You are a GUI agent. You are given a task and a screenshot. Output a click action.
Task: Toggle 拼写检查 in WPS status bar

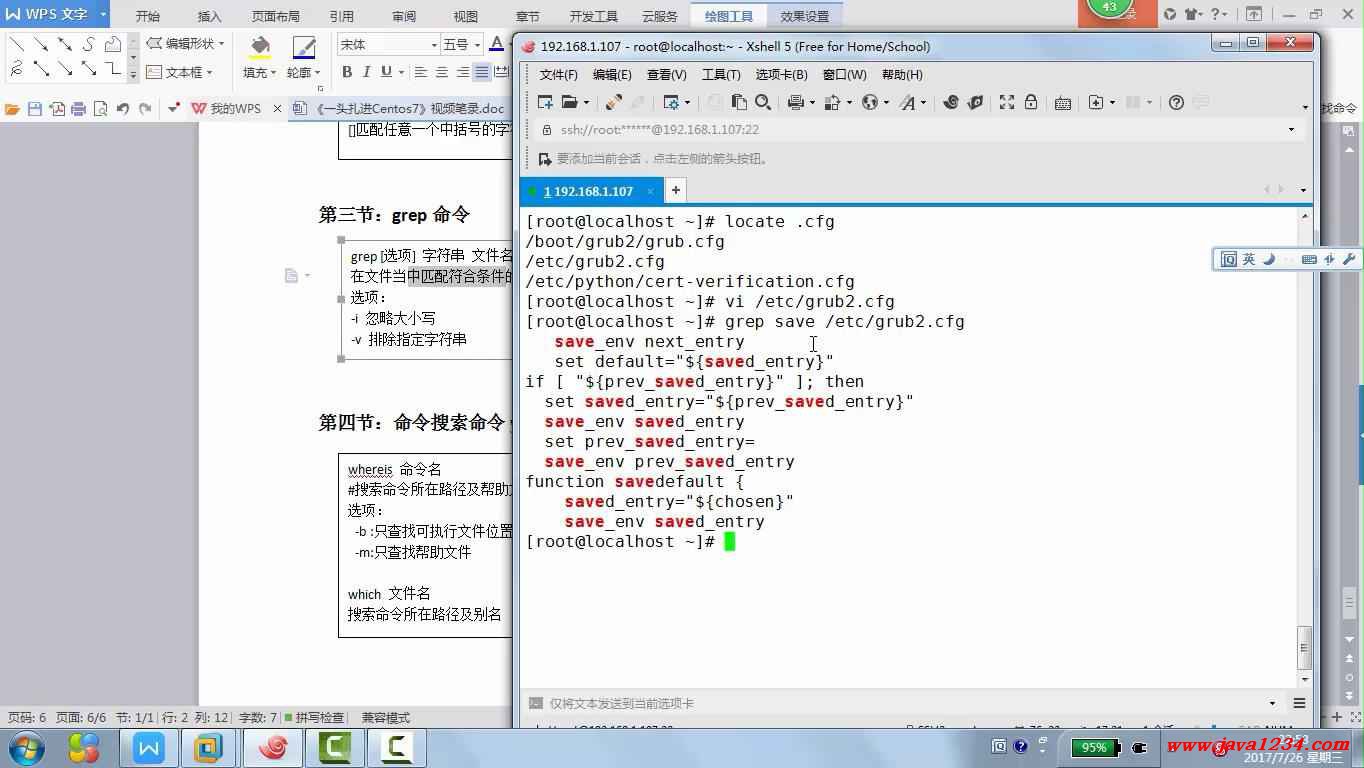pyautogui.click(x=314, y=717)
